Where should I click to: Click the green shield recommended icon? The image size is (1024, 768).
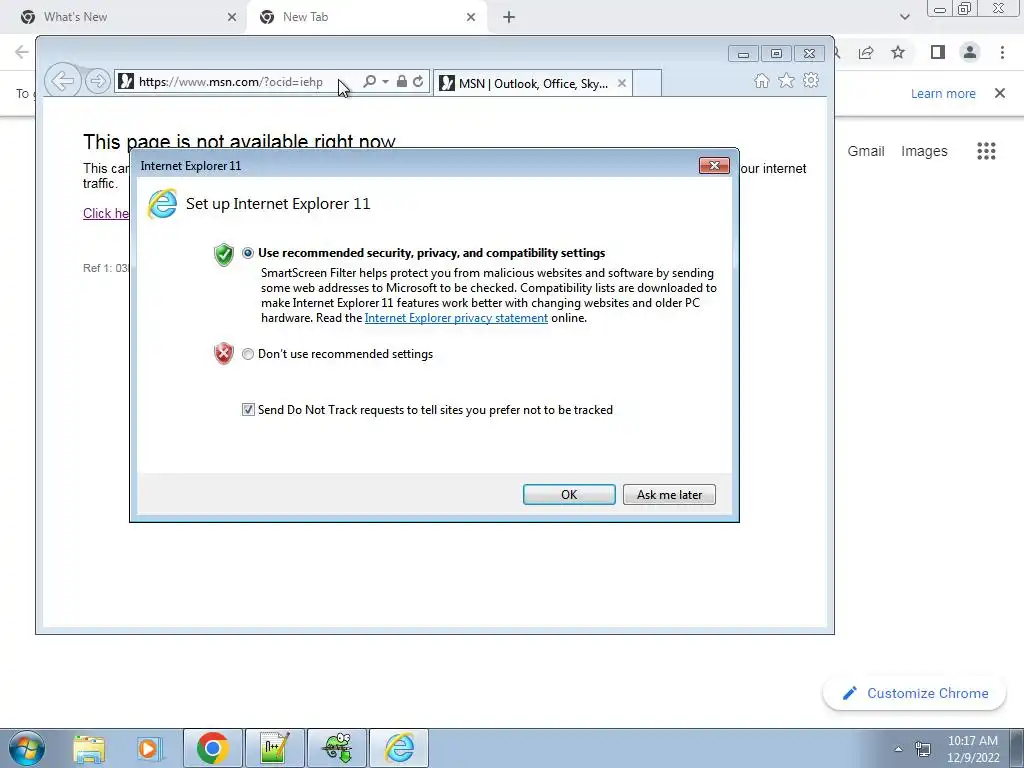point(224,254)
